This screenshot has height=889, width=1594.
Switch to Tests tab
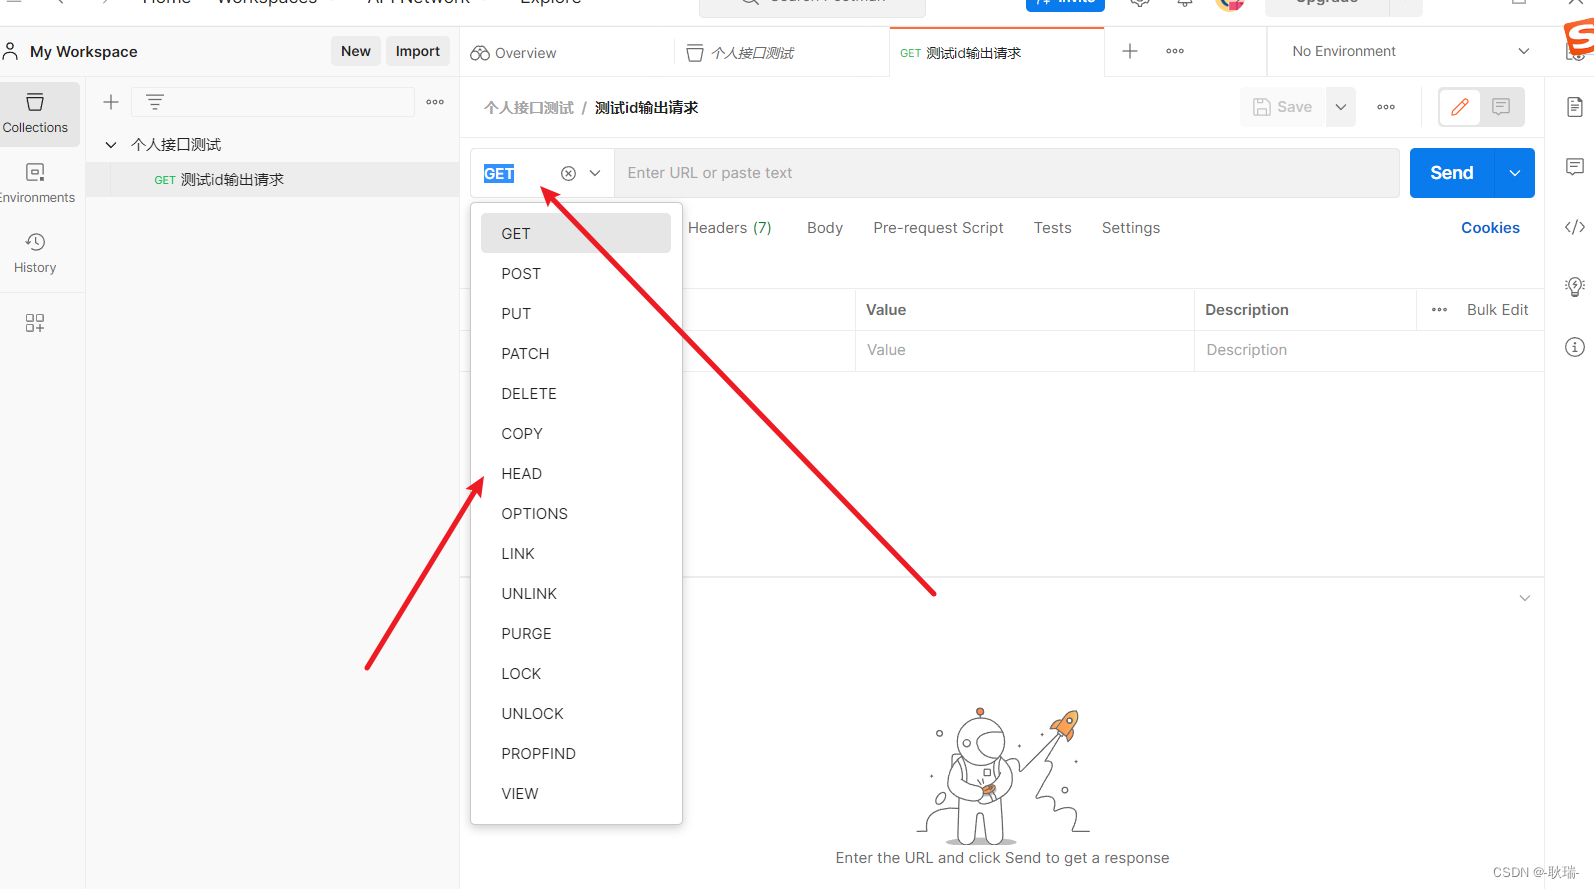click(x=1052, y=228)
